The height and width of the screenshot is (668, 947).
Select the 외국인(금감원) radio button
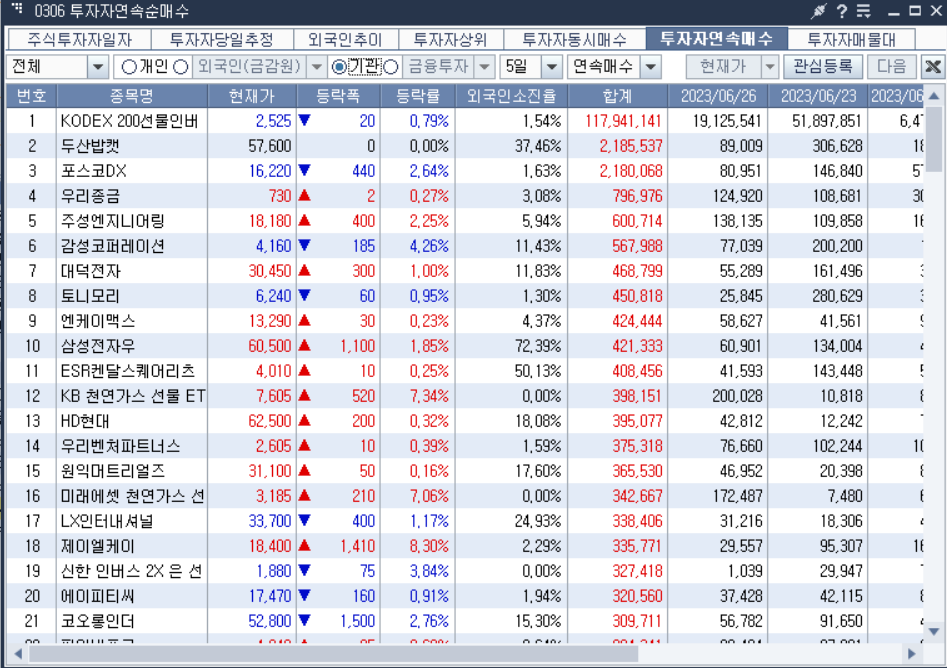(181, 66)
